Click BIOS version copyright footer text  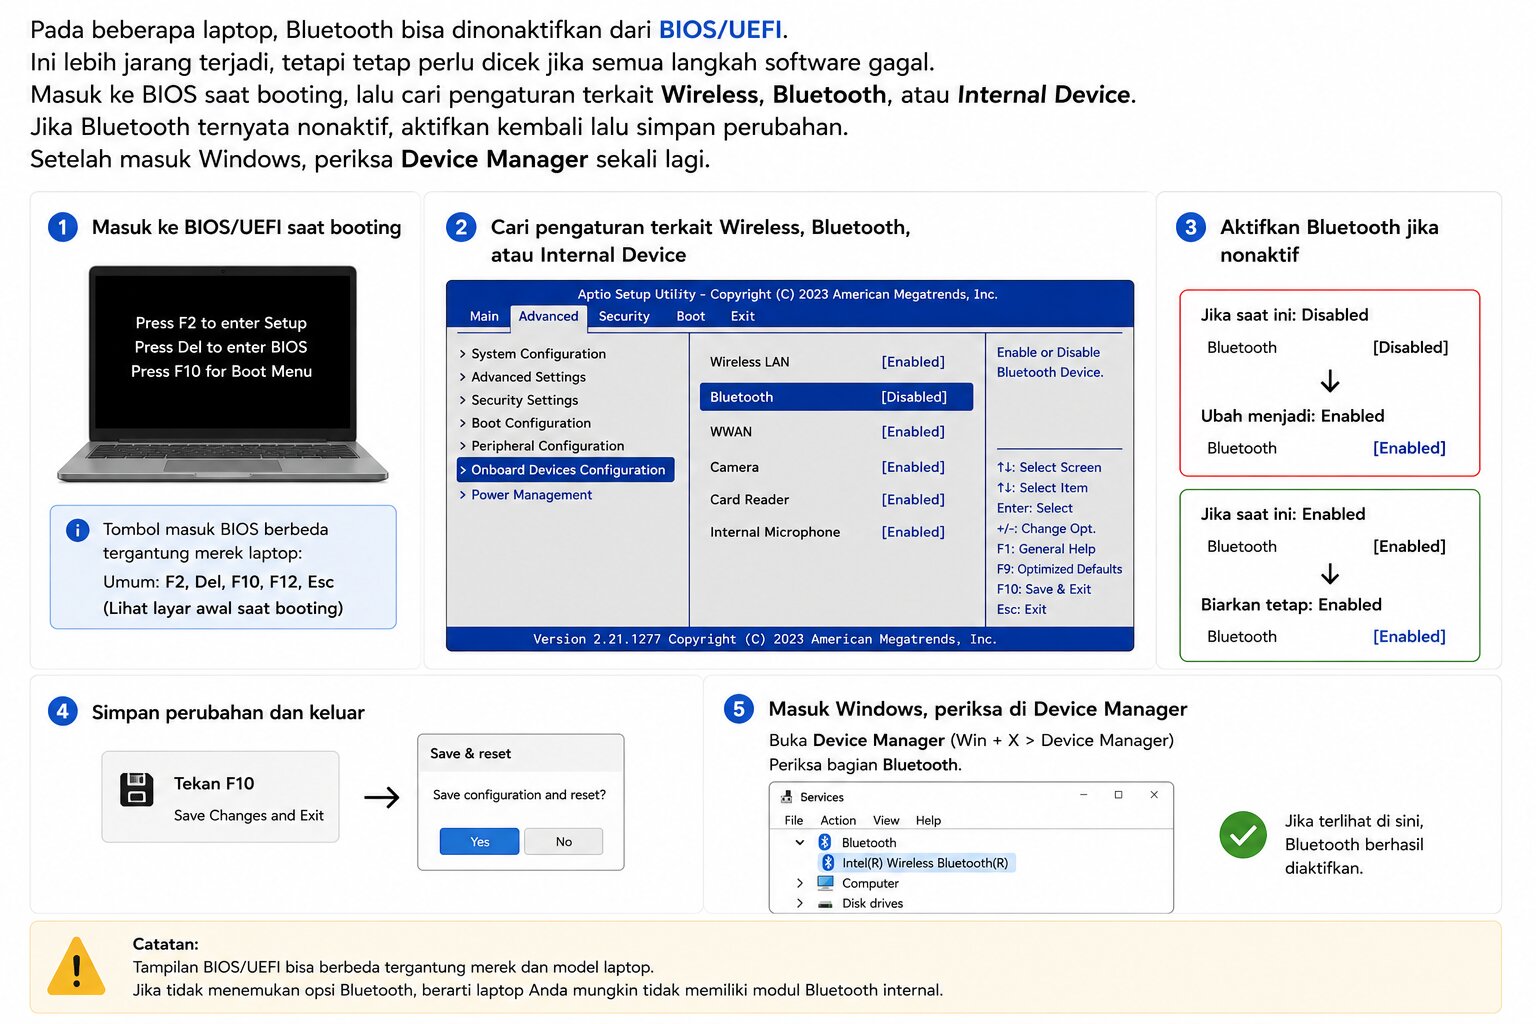click(765, 639)
